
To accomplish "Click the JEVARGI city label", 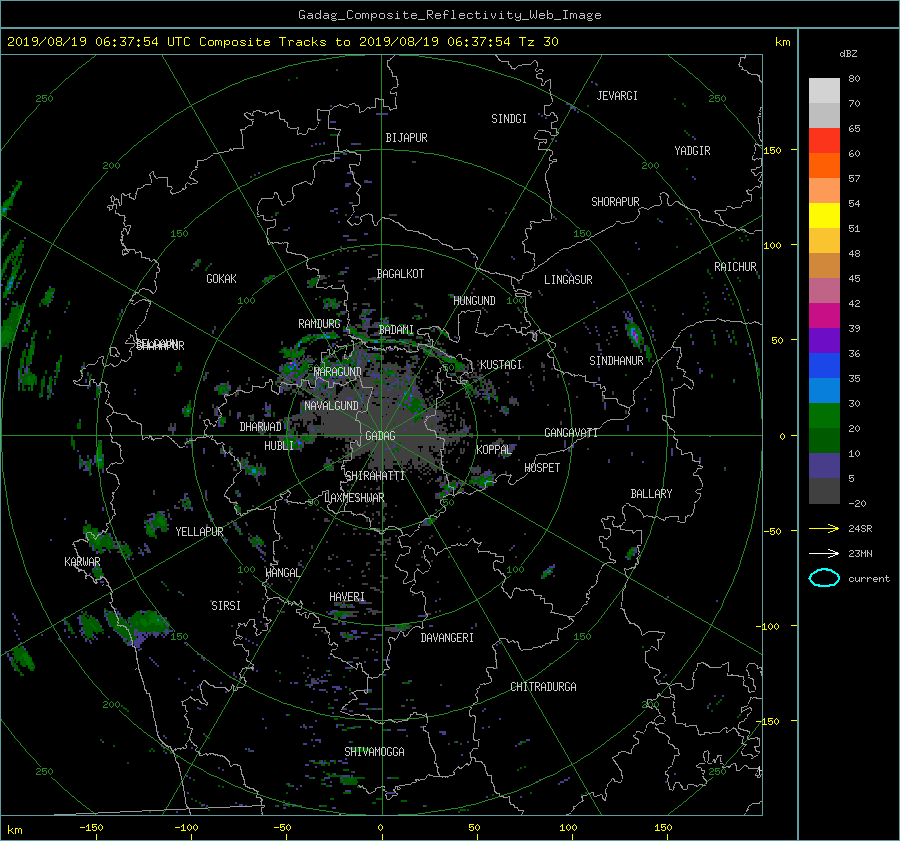I will (617, 96).
